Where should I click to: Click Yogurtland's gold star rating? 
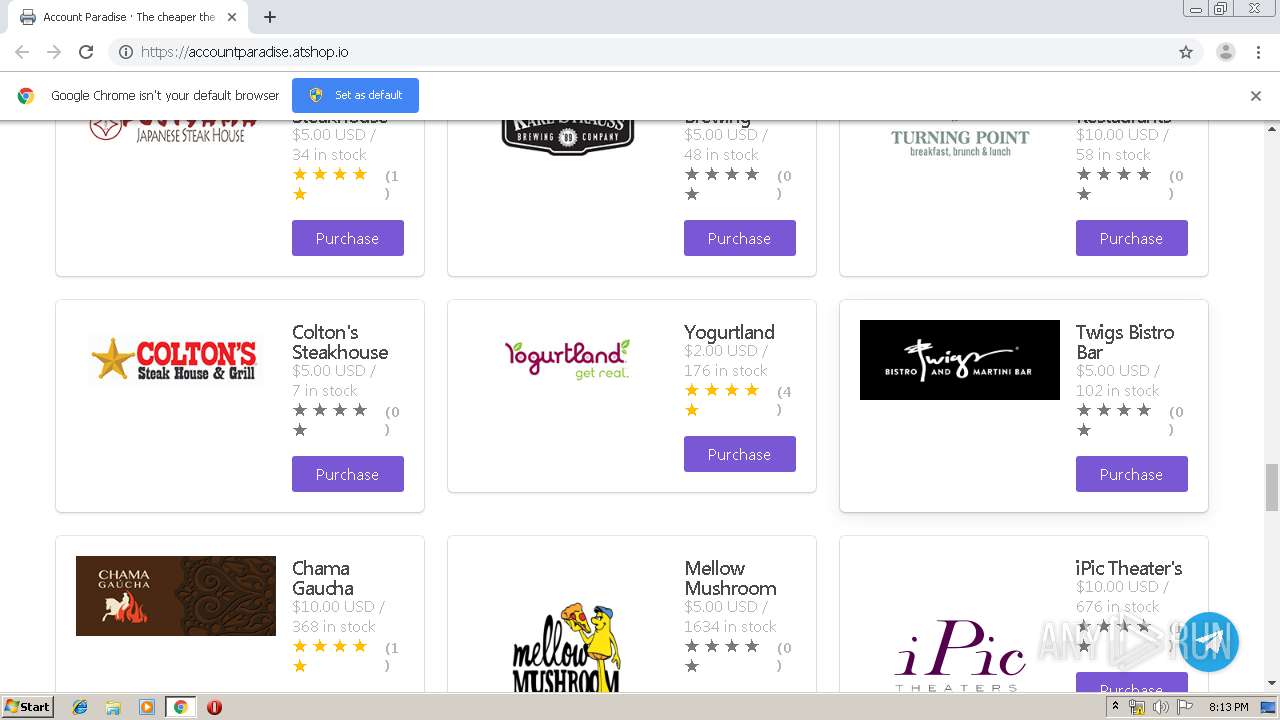click(x=722, y=400)
